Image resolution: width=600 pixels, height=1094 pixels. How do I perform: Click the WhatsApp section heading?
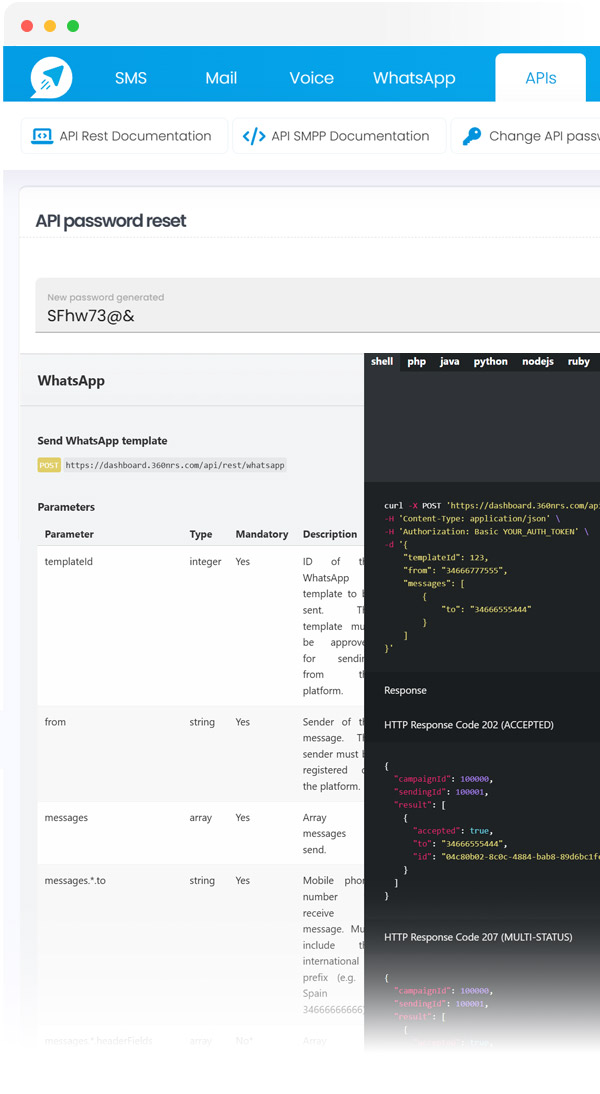(71, 381)
